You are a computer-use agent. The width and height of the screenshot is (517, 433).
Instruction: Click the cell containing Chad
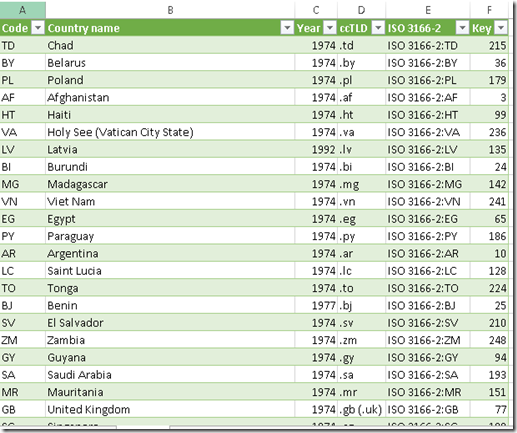click(170, 45)
